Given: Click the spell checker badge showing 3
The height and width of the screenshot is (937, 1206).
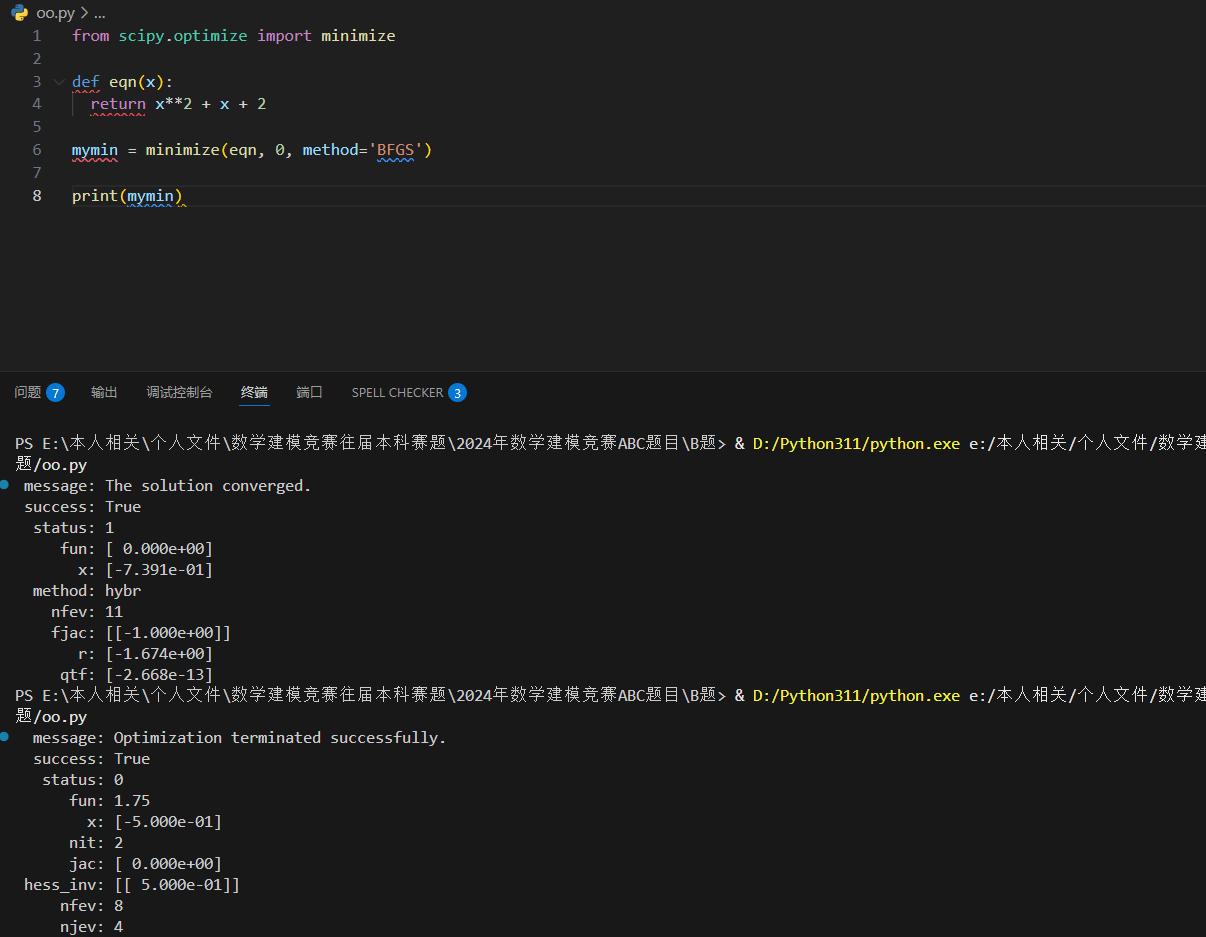Looking at the screenshot, I should point(457,393).
